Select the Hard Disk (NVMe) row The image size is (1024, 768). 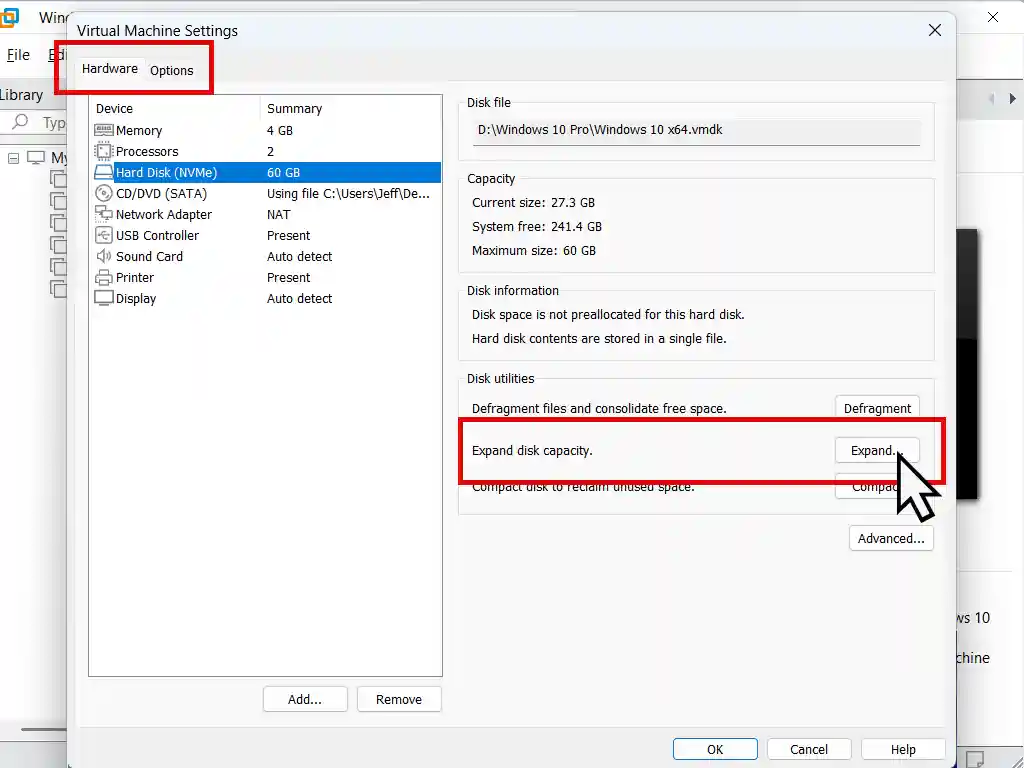click(265, 173)
